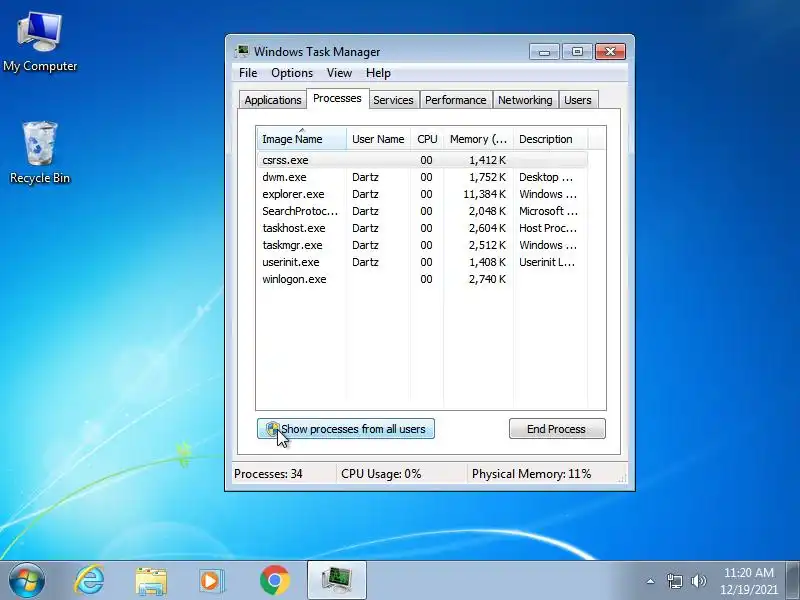Click Desktop ... description cell
The height and width of the screenshot is (600, 800).
click(546, 177)
